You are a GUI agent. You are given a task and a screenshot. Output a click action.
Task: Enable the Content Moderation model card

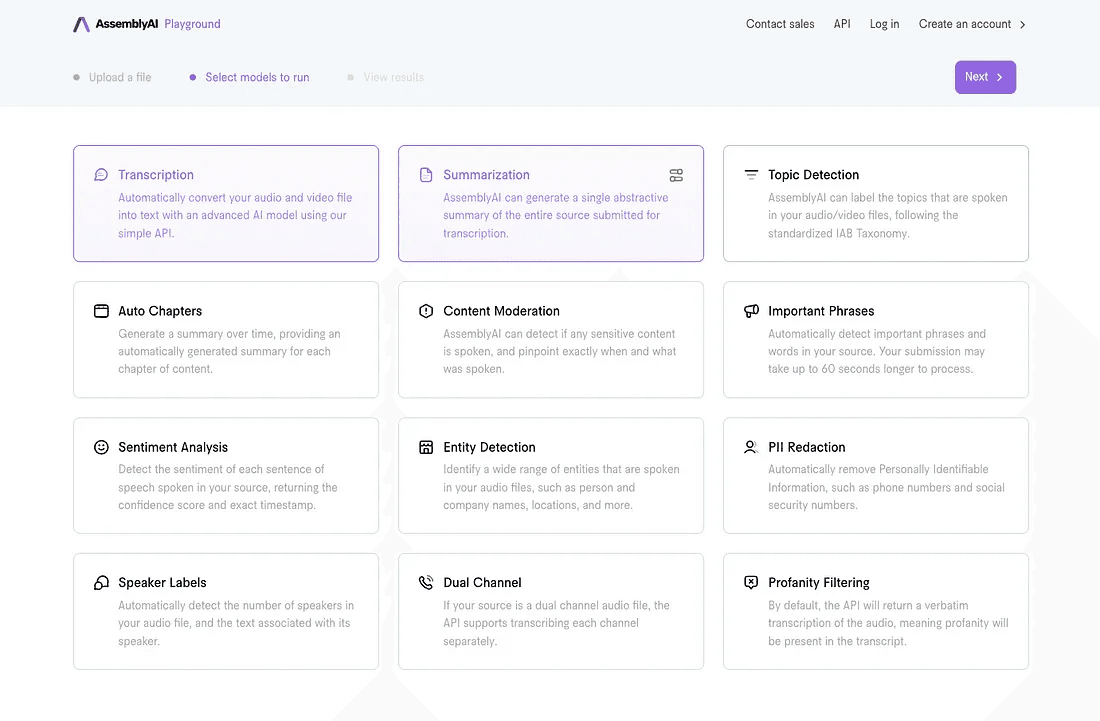(551, 339)
